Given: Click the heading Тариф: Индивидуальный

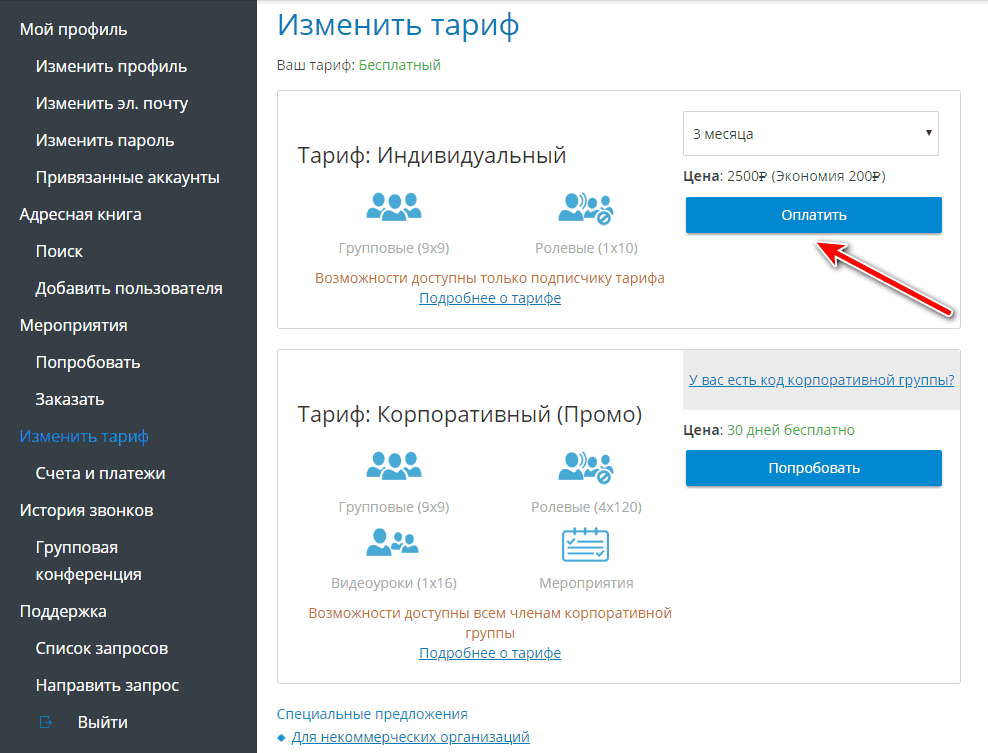Looking at the screenshot, I should (432, 156).
